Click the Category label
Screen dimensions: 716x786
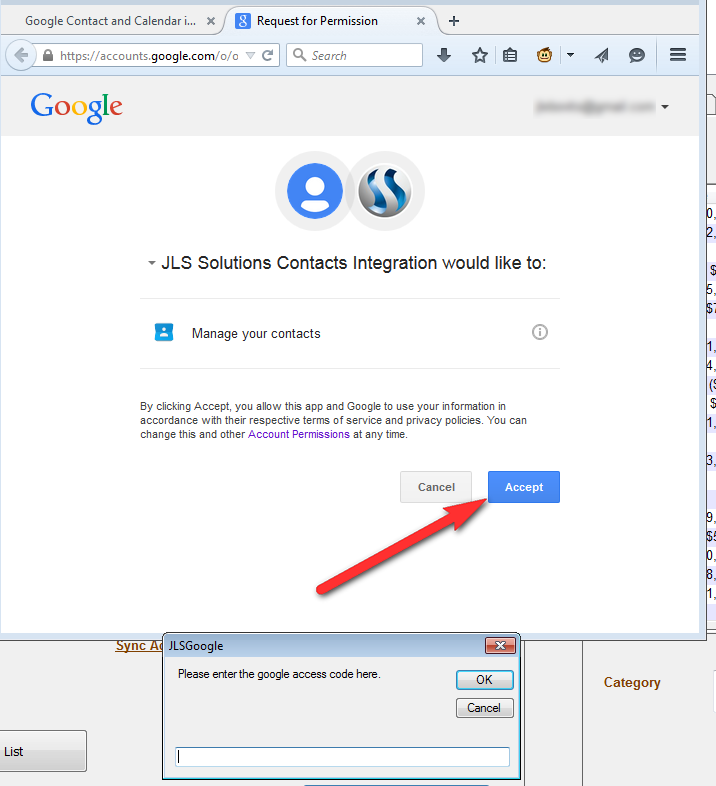tap(632, 682)
